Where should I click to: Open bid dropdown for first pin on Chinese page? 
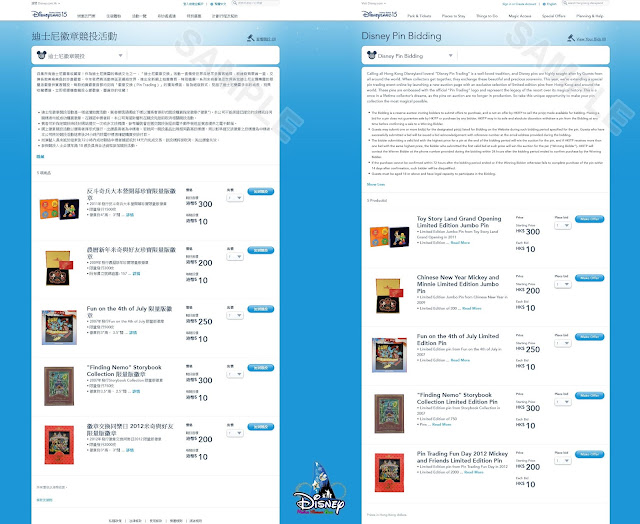pyautogui.click(x=235, y=198)
